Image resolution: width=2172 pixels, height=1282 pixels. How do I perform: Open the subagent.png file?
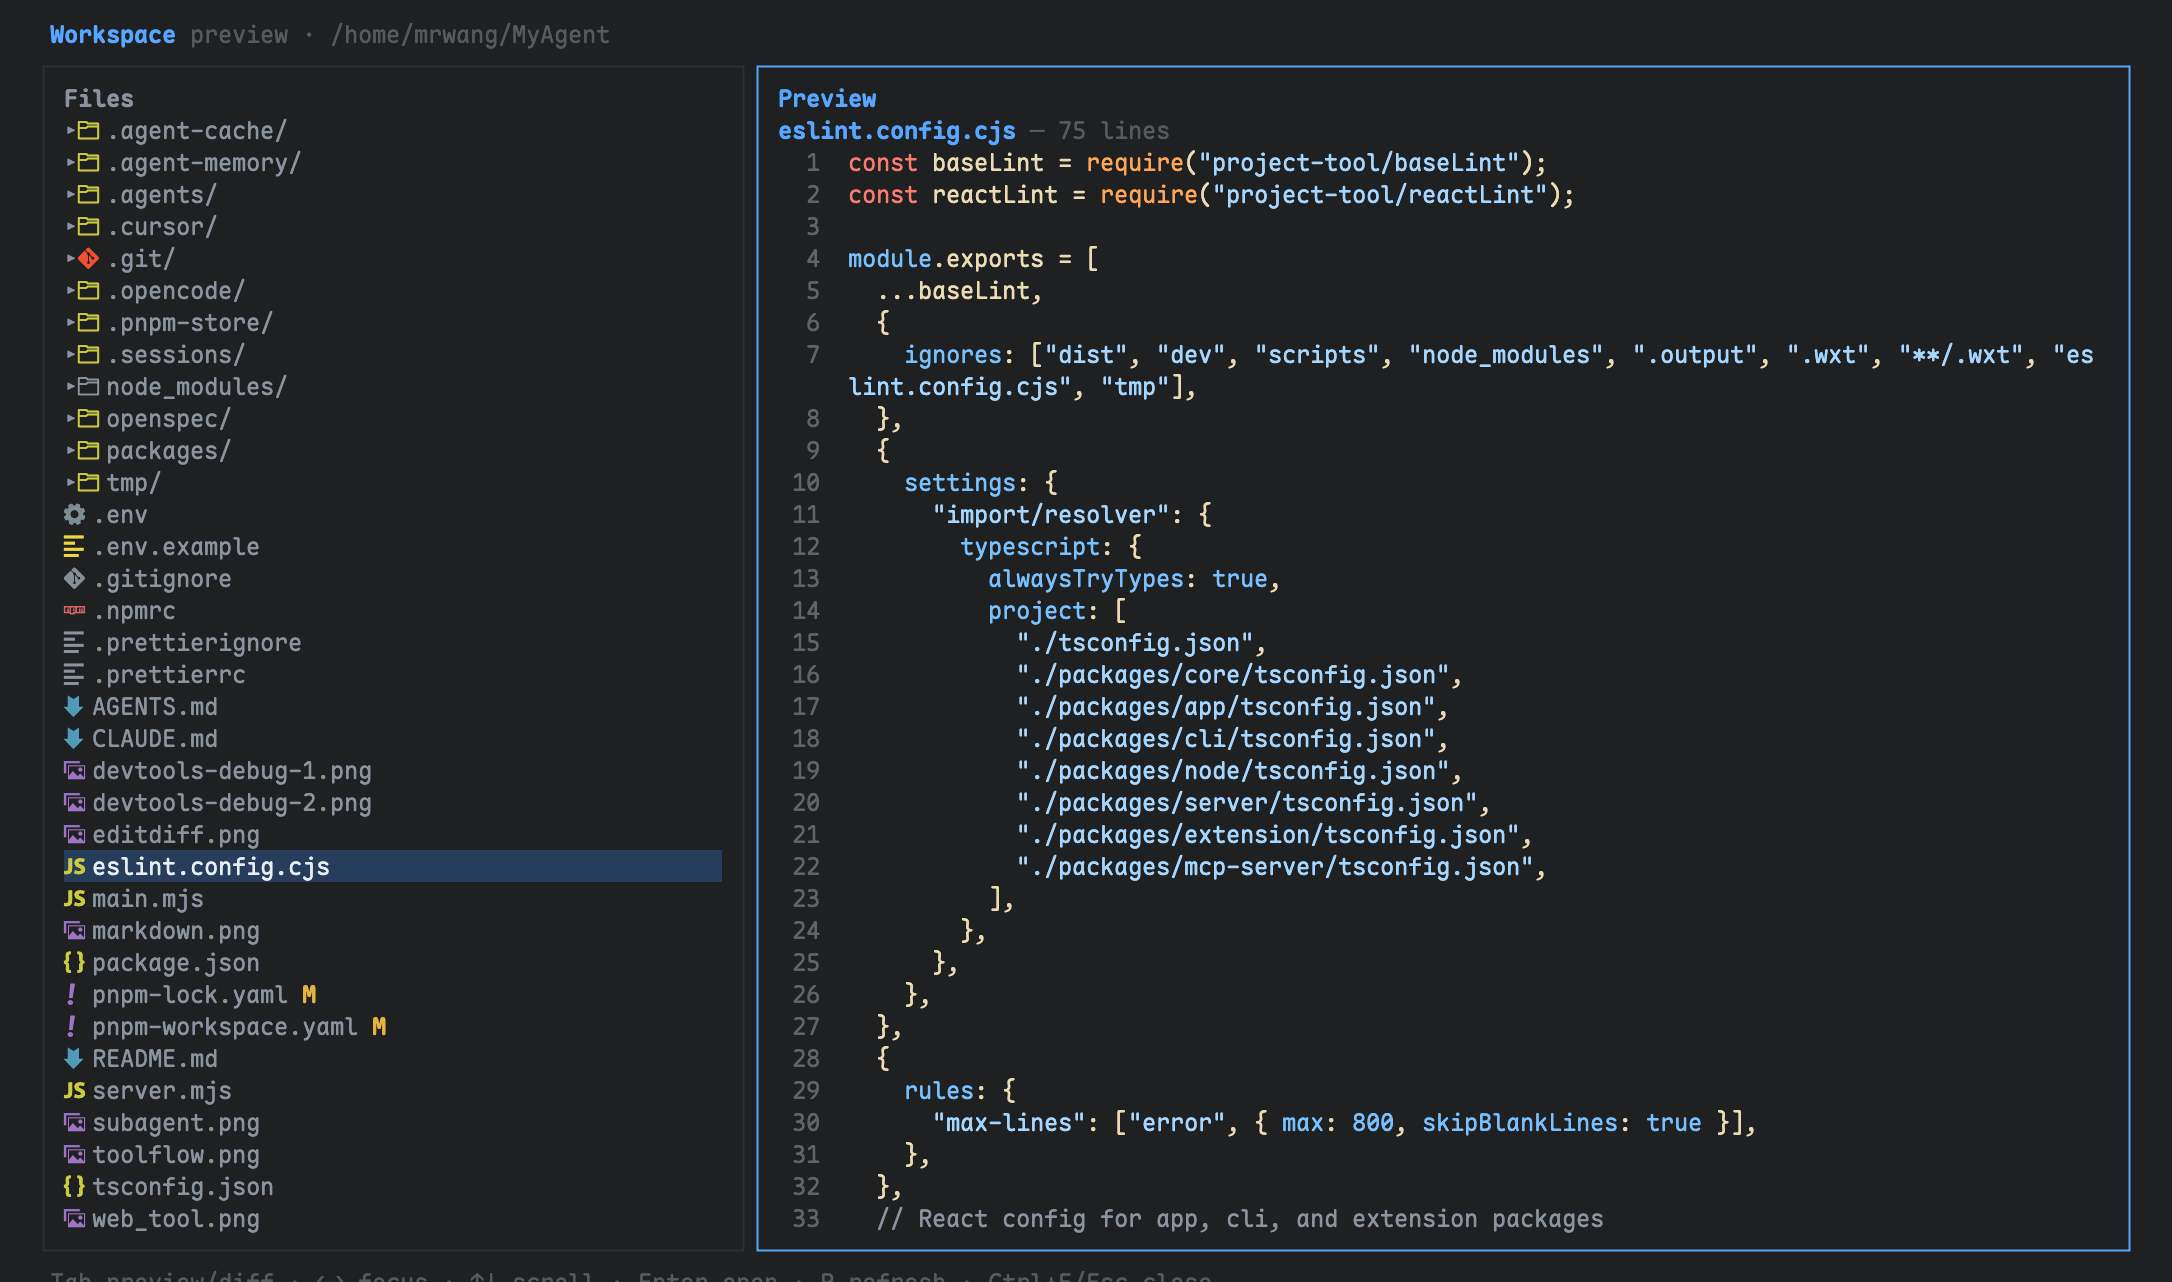point(176,1123)
